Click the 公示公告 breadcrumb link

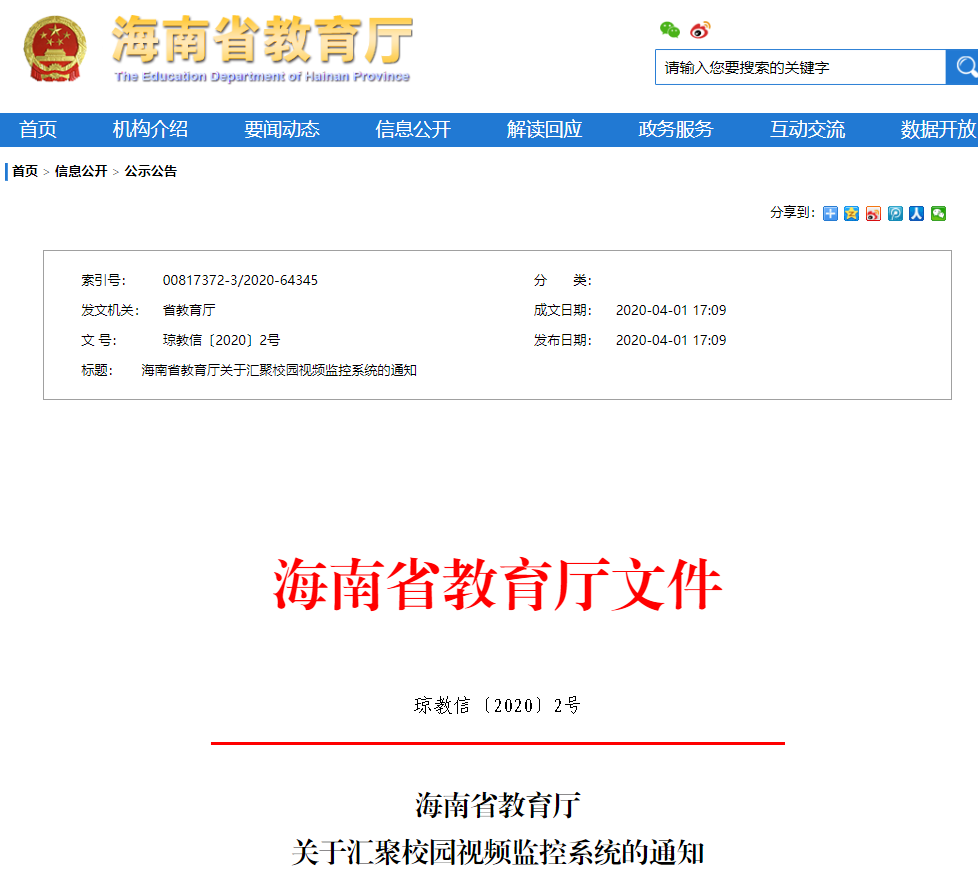150,171
